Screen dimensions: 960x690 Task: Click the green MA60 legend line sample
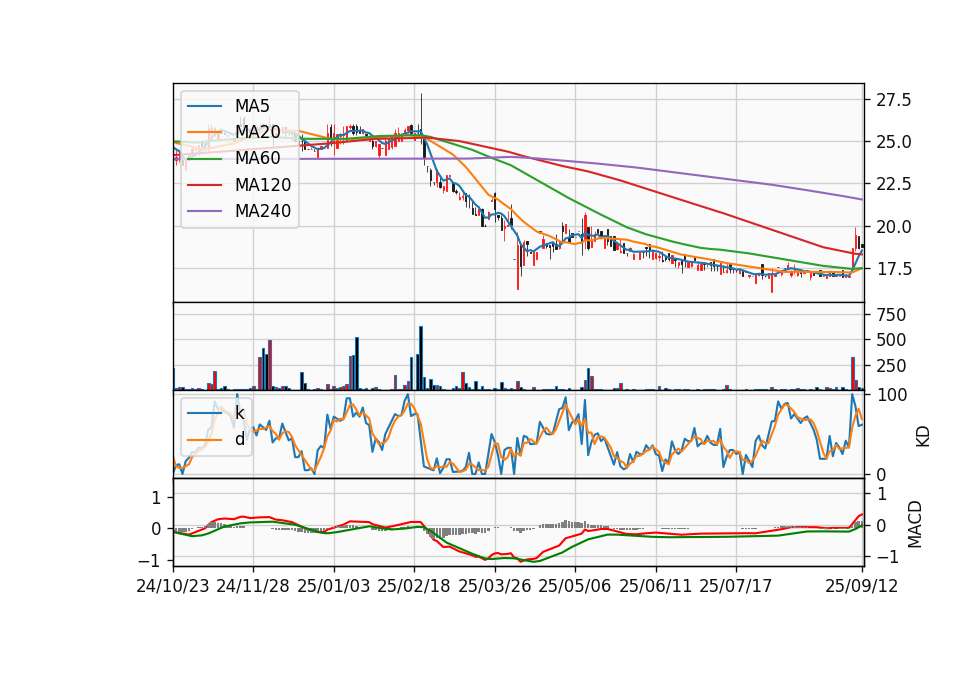coord(204,159)
